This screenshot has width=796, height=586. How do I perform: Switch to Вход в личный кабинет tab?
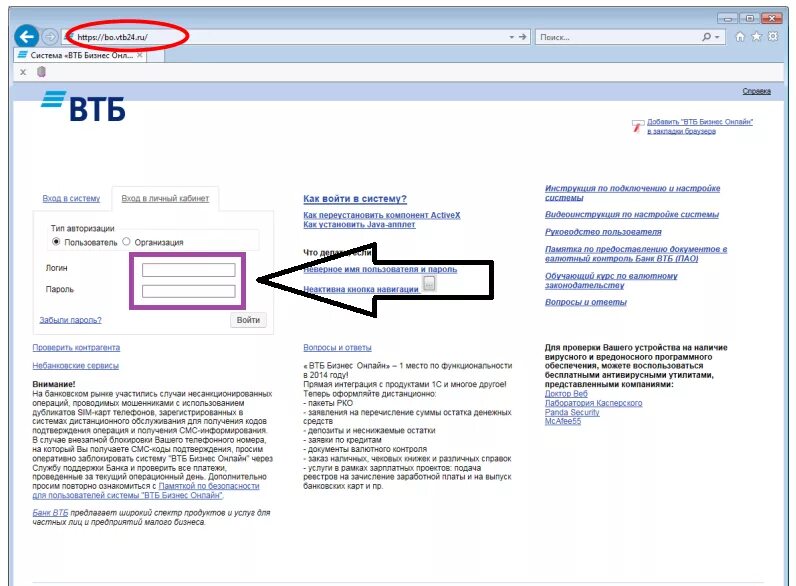pos(165,199)
